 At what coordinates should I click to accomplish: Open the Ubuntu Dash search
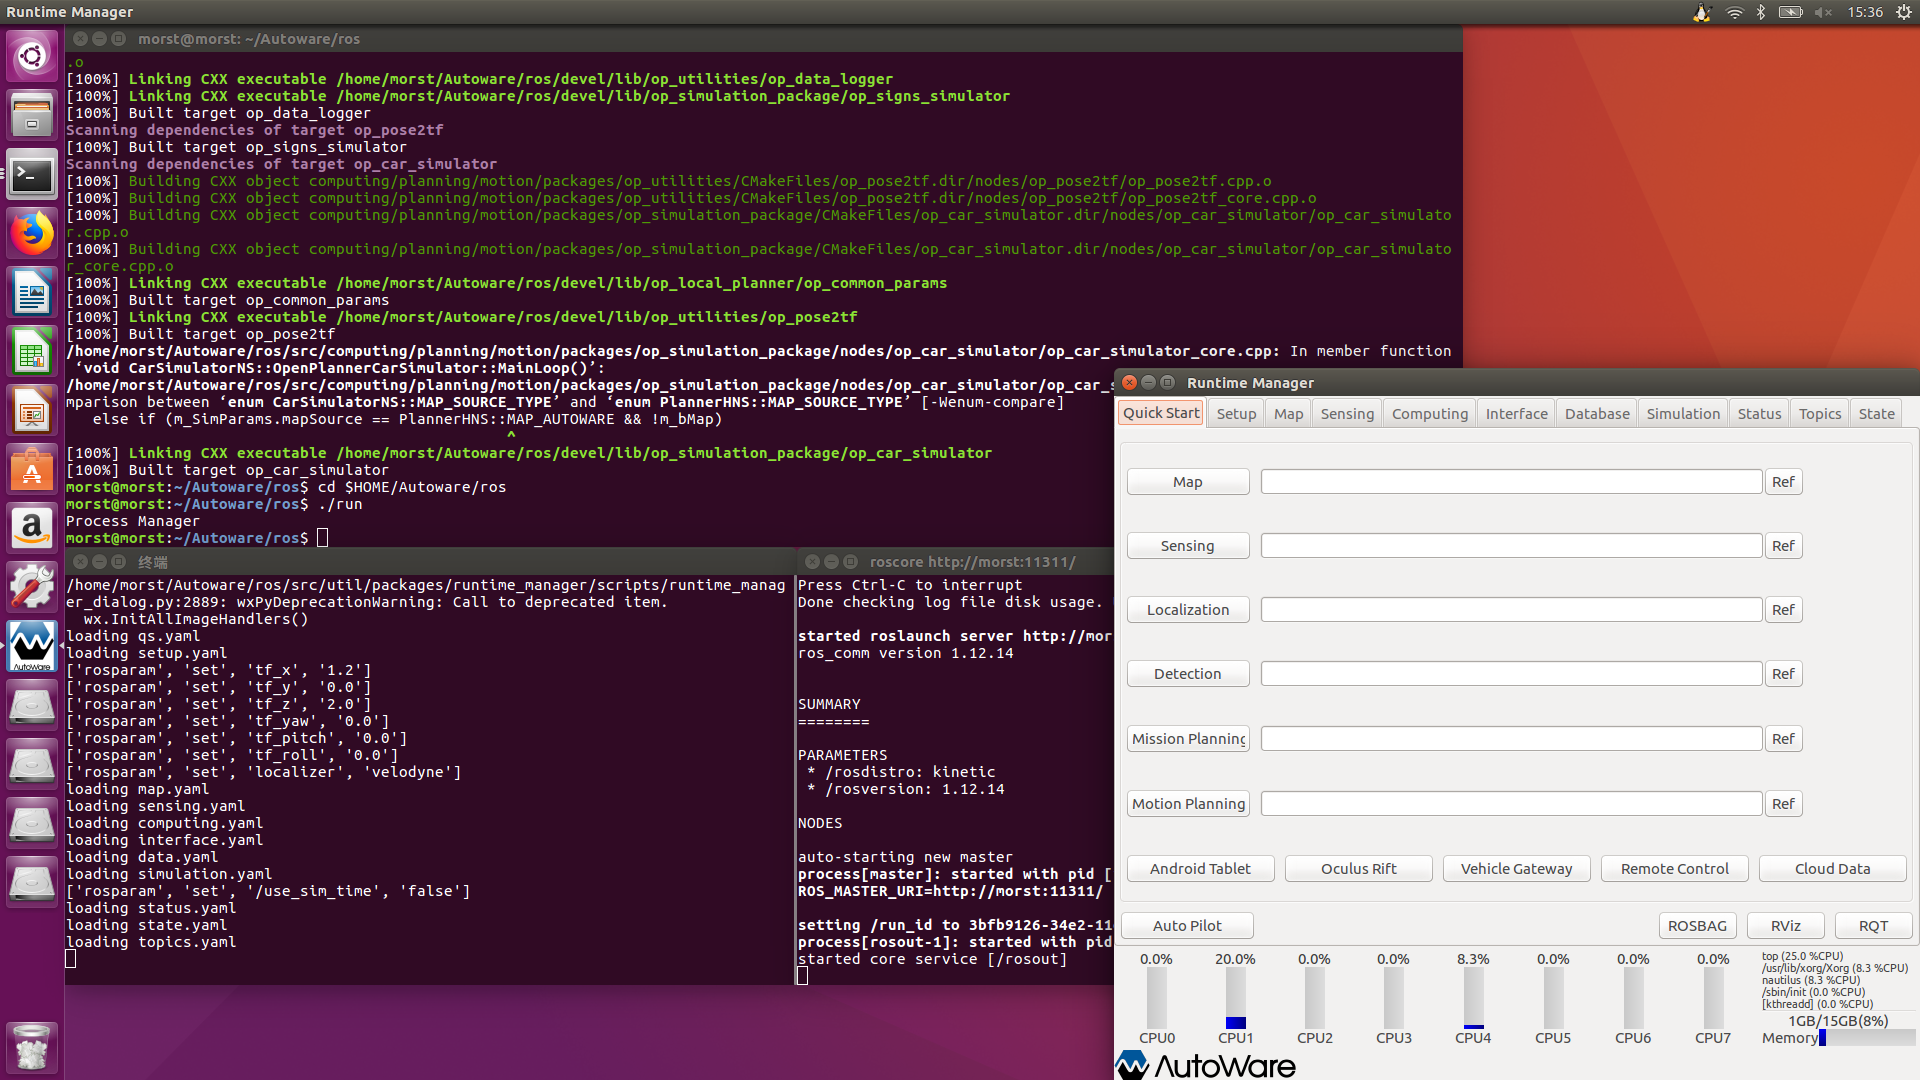[x=32, y=56]
